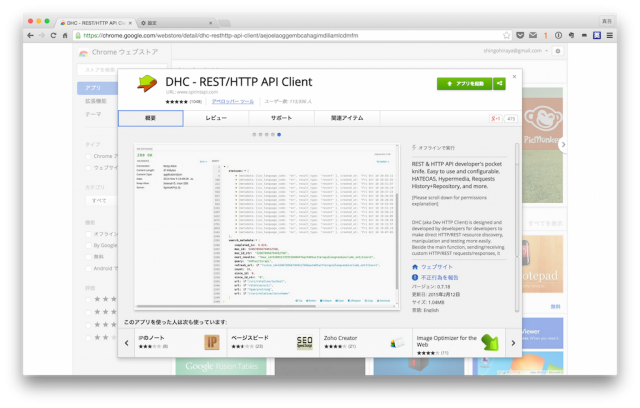The width and height of the screenshot is (640, 408).
Task: Click the green アプリを起動 button
Action: (x=464, y=84)
